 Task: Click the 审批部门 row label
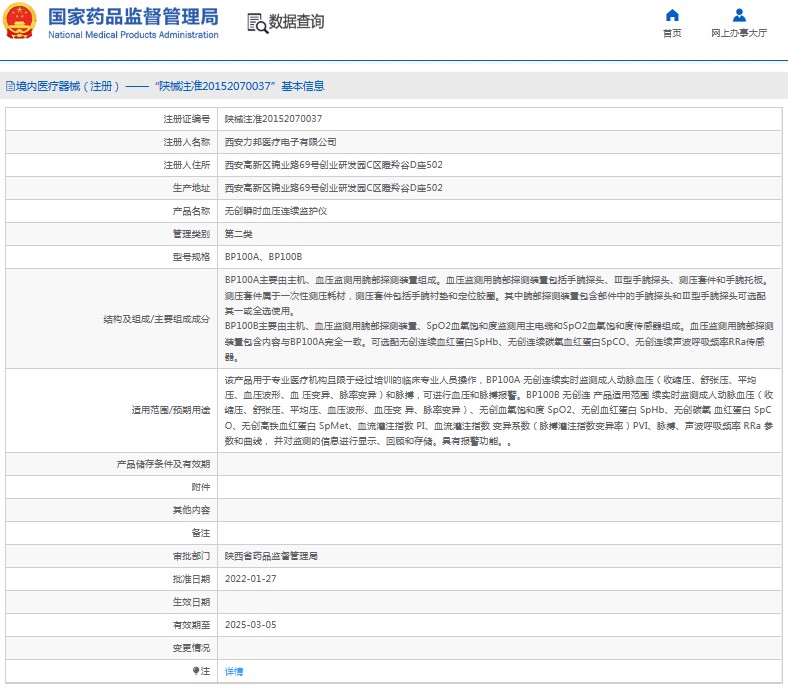pos(191,556)
